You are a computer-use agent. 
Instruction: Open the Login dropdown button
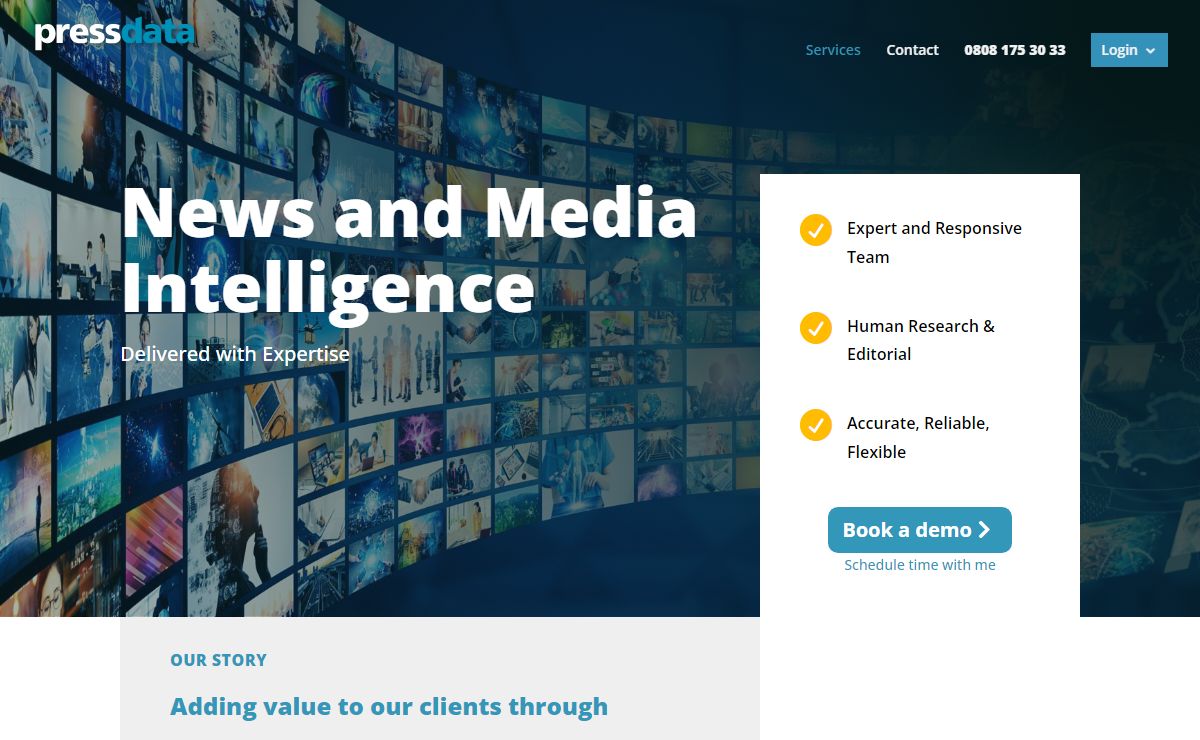coord(1119,50)
